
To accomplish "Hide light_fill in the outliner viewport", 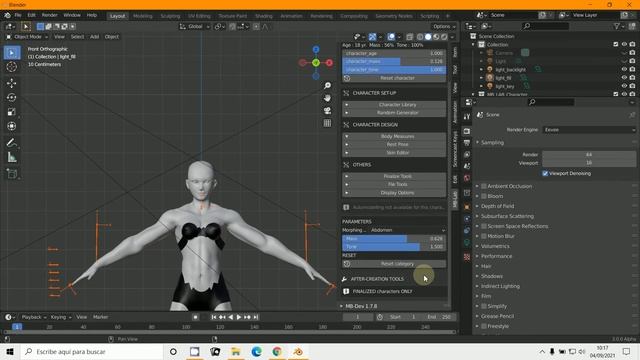I will pyautogui.click(x=624, y=78).
